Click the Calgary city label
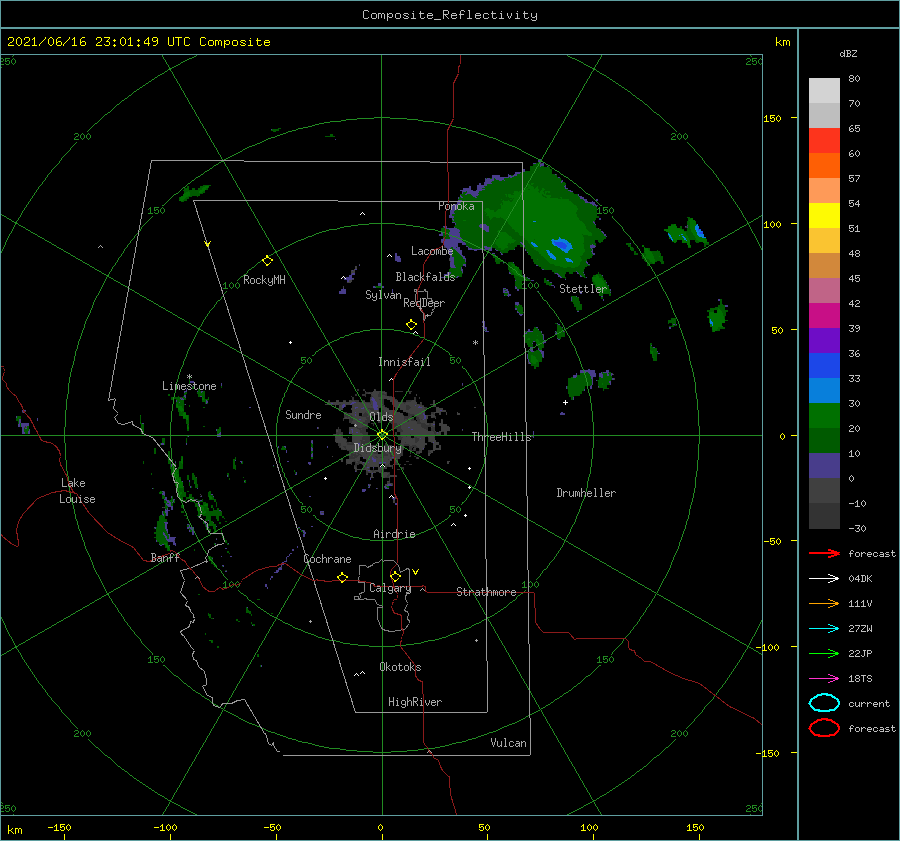 390,588
